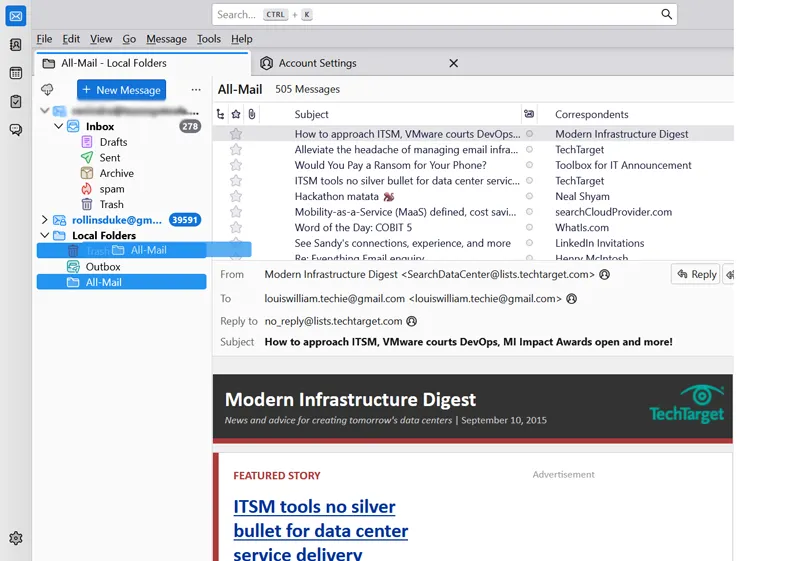Viewport: 800px width, 561px height.
Task: Click the New Message button
Action: coord(121,90)
